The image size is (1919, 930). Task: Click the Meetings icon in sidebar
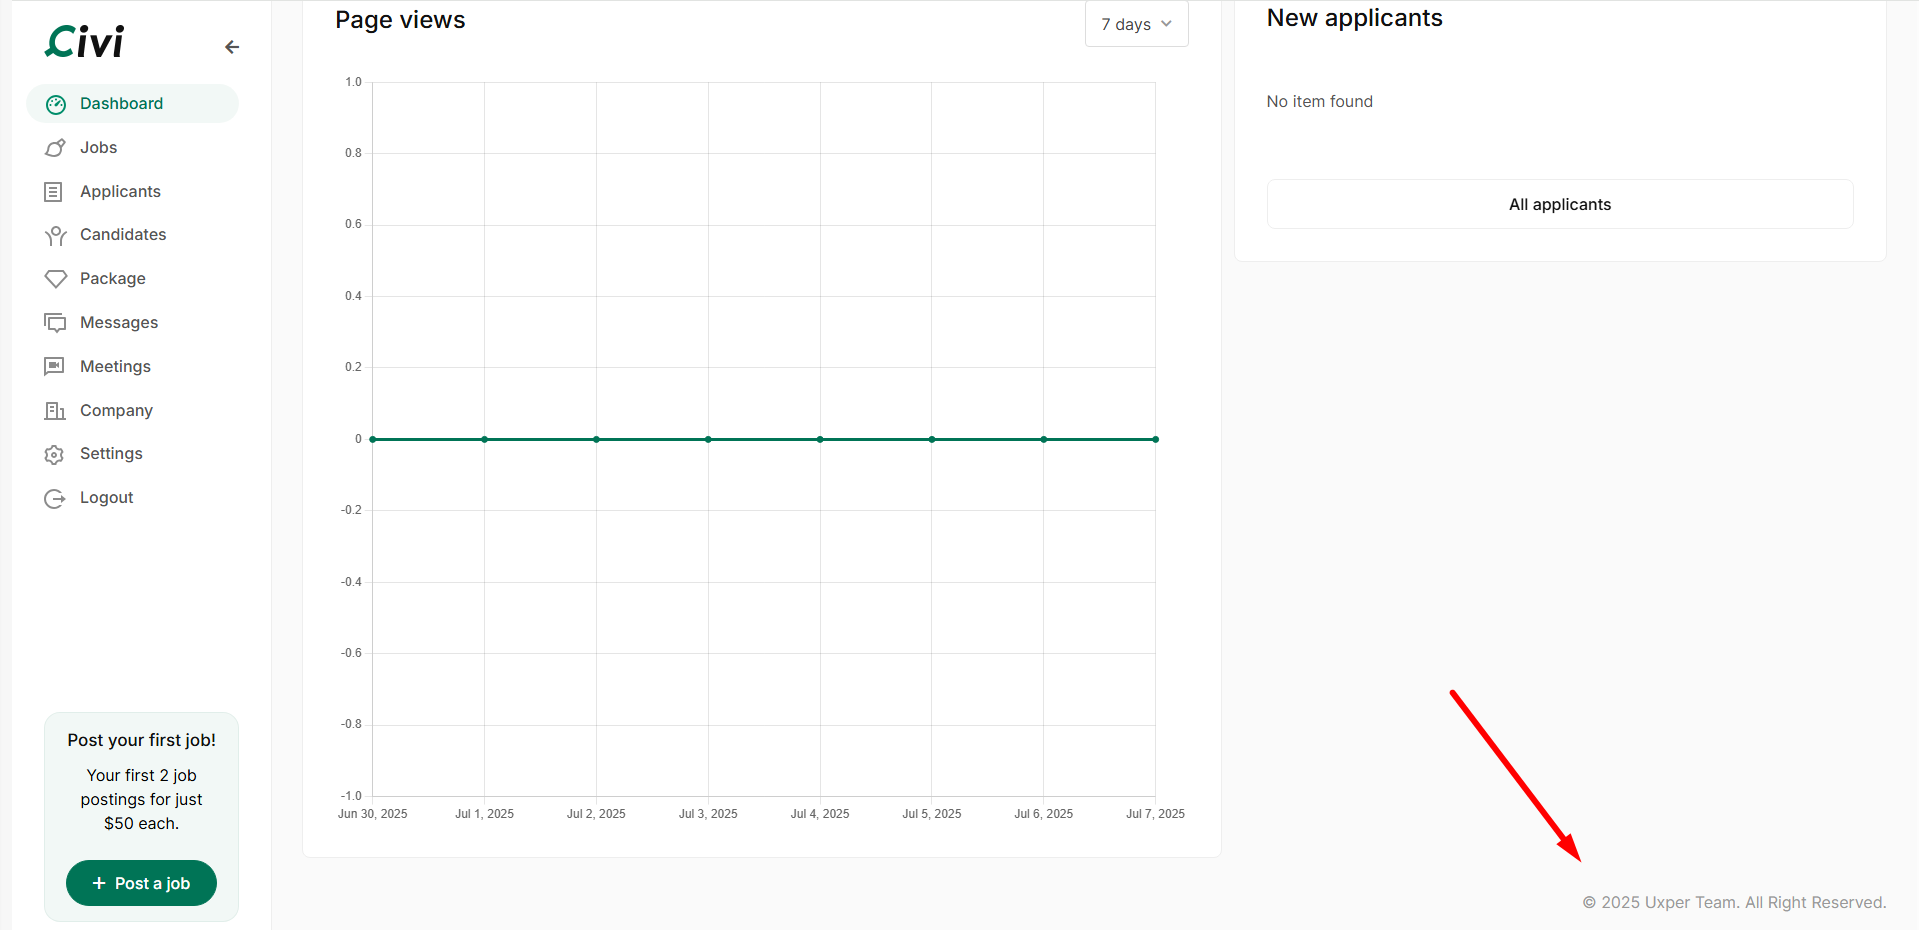pos(54,367)
